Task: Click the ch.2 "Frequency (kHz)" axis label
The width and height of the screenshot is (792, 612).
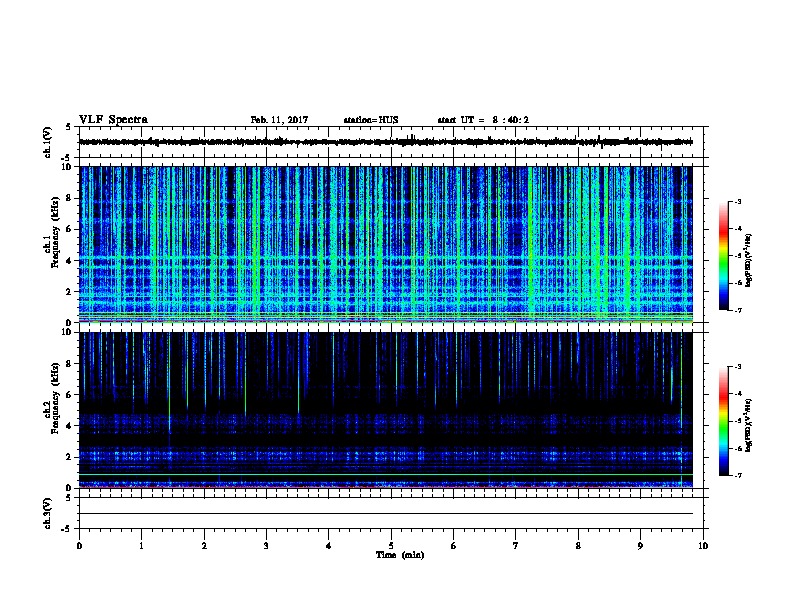Action: click(55, 398)
